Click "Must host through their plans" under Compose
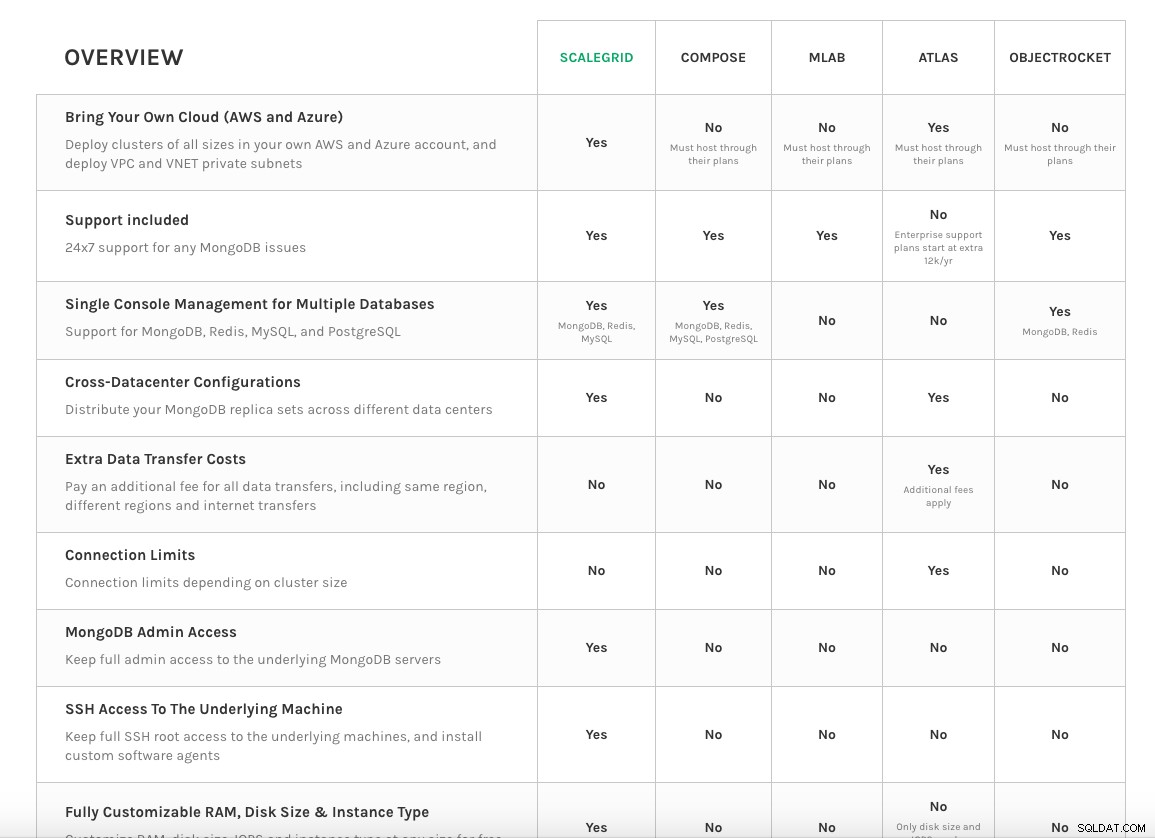The height and width of the screenshot is (838, 1155). coord(713,154)
